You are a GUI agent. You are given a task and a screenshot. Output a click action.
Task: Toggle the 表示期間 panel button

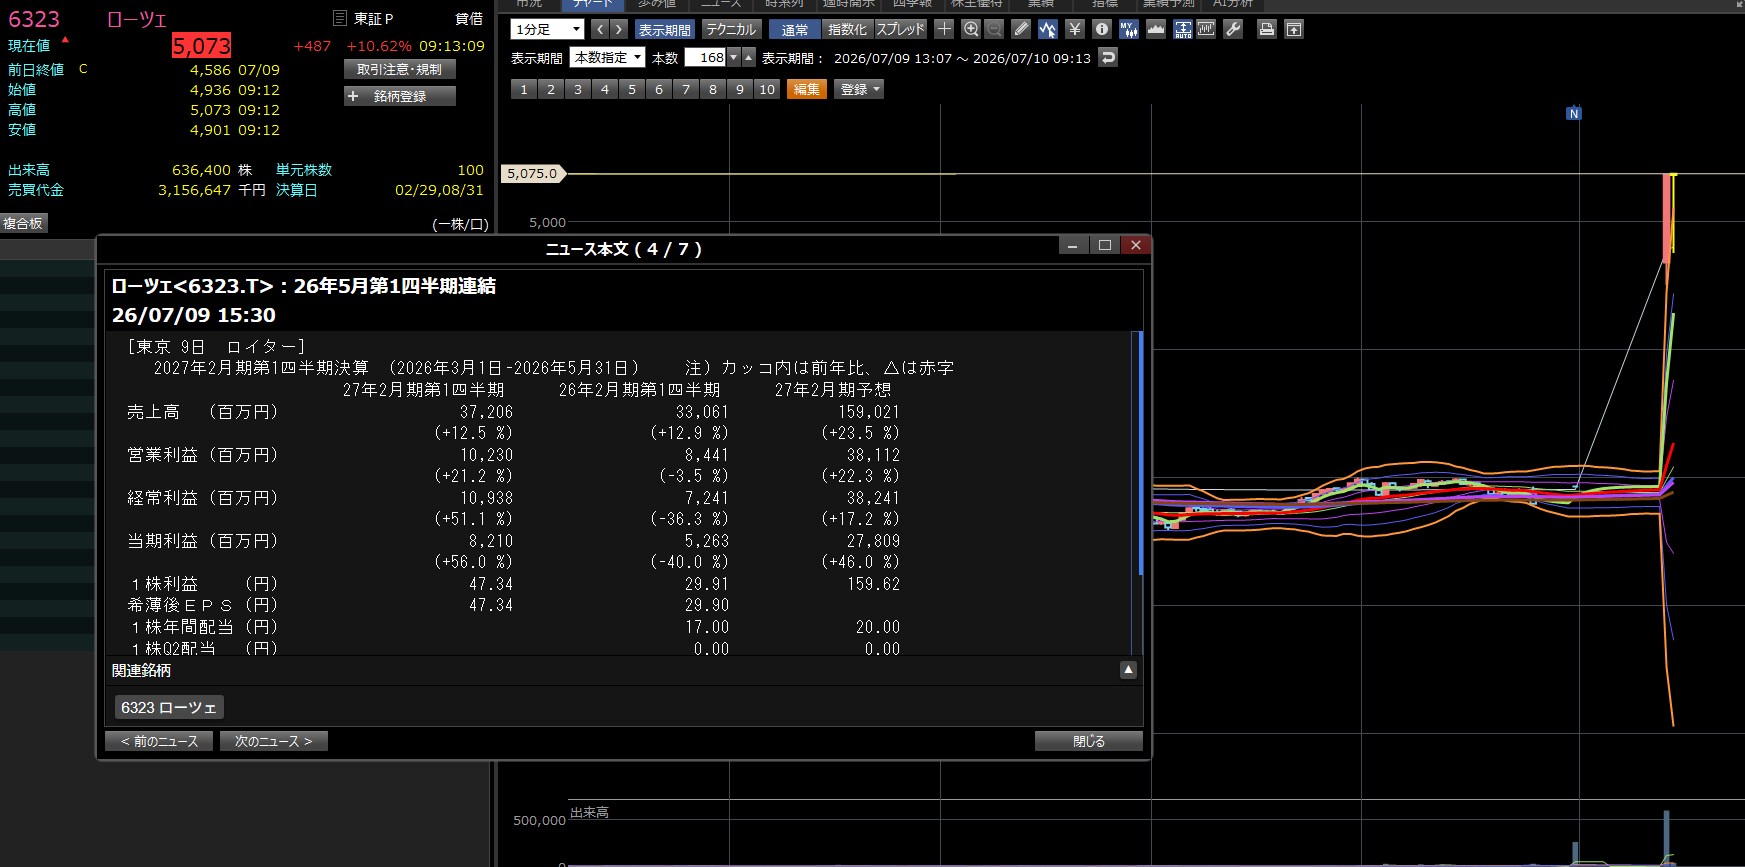point(664,29)
